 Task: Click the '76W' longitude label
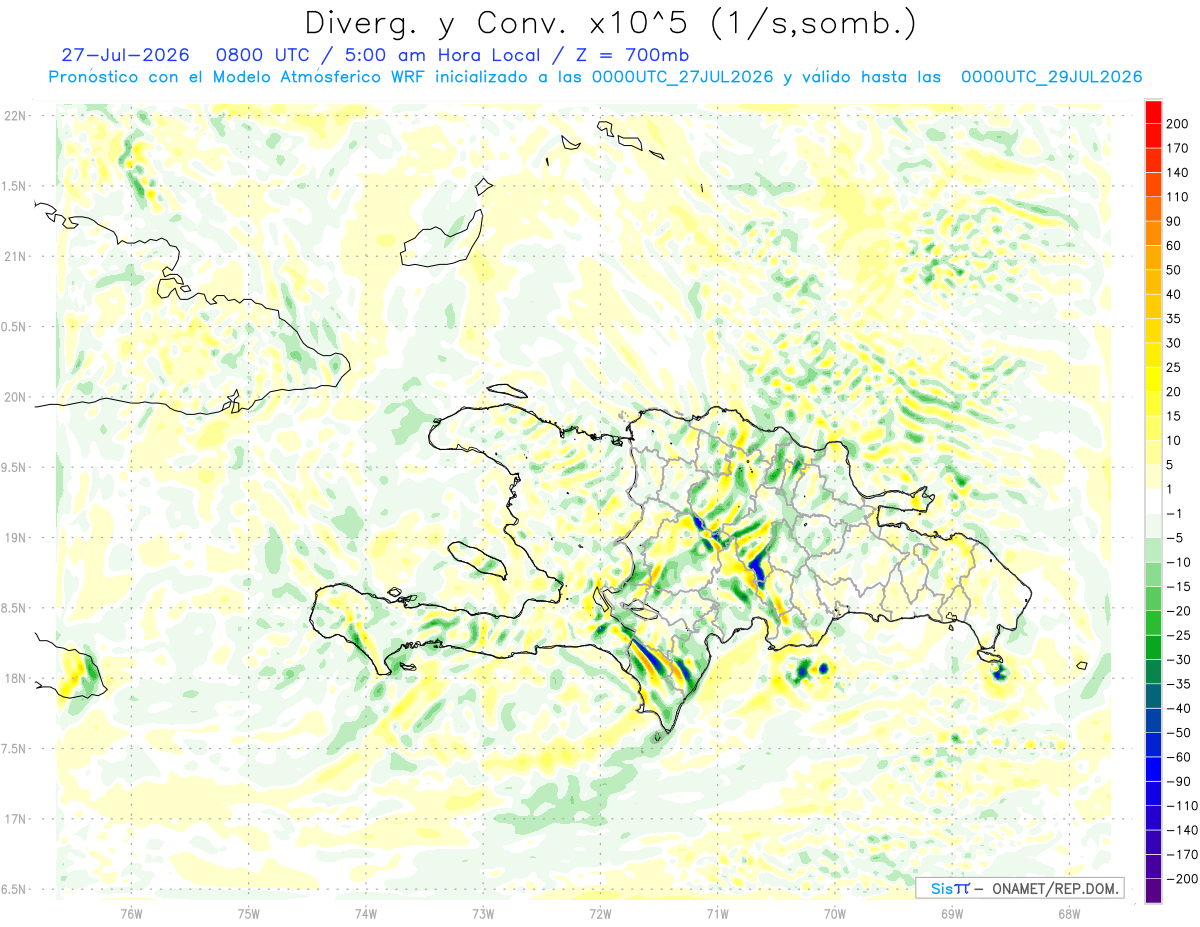point(132,913)
